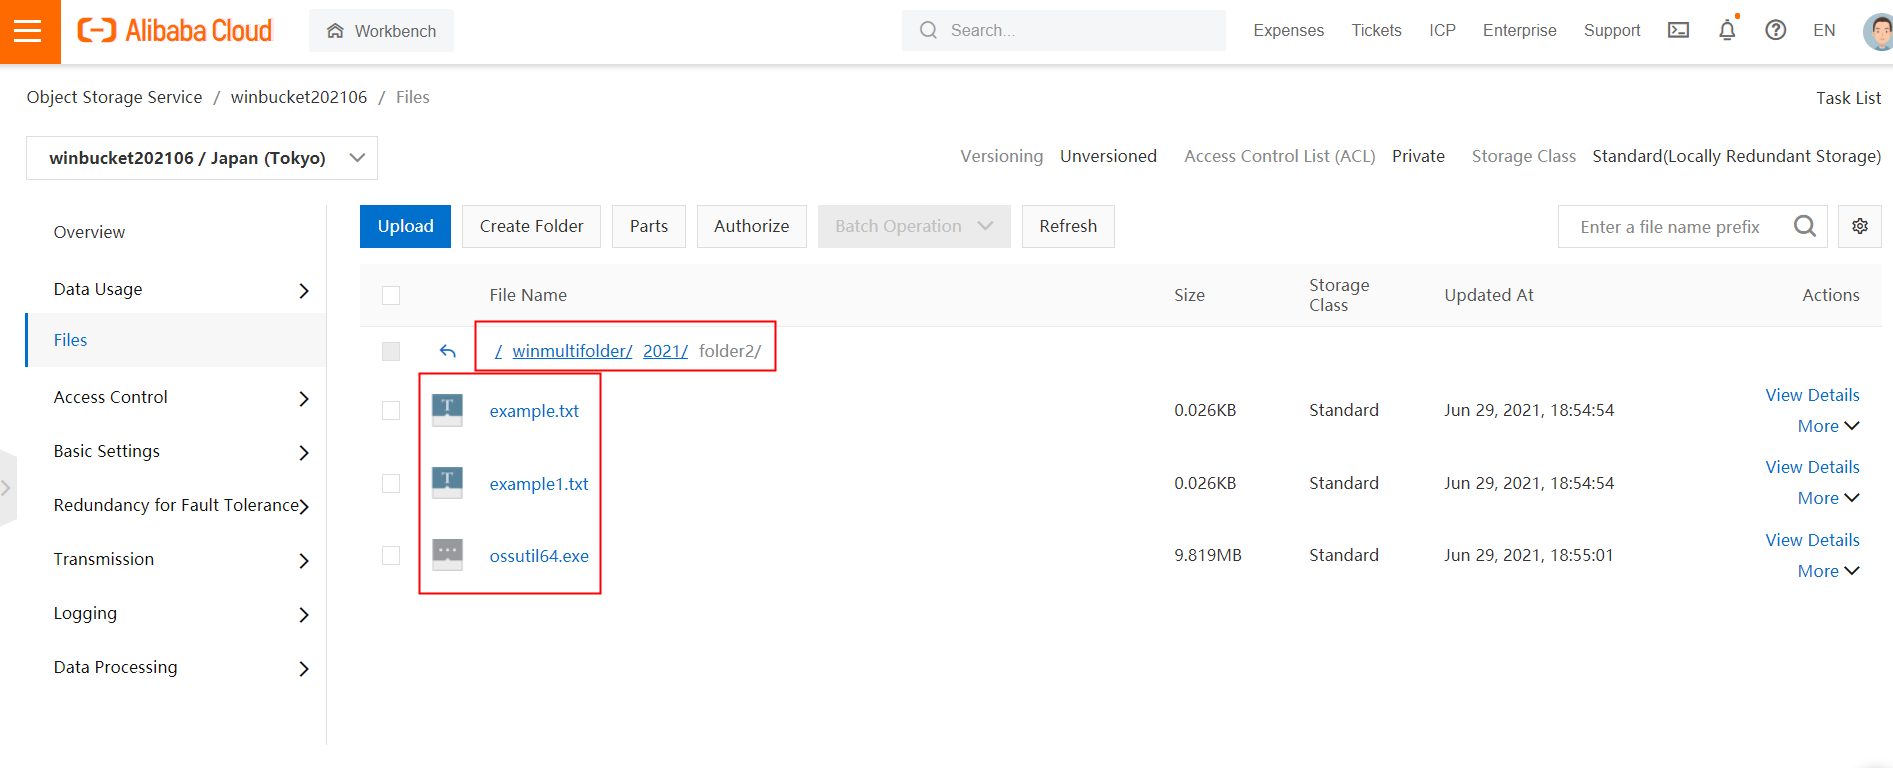Click the 9.819MB size value
Image resolution: width=1893 pixels, height=768 pixels.
pyautogui.click(x=1208, y=555)
